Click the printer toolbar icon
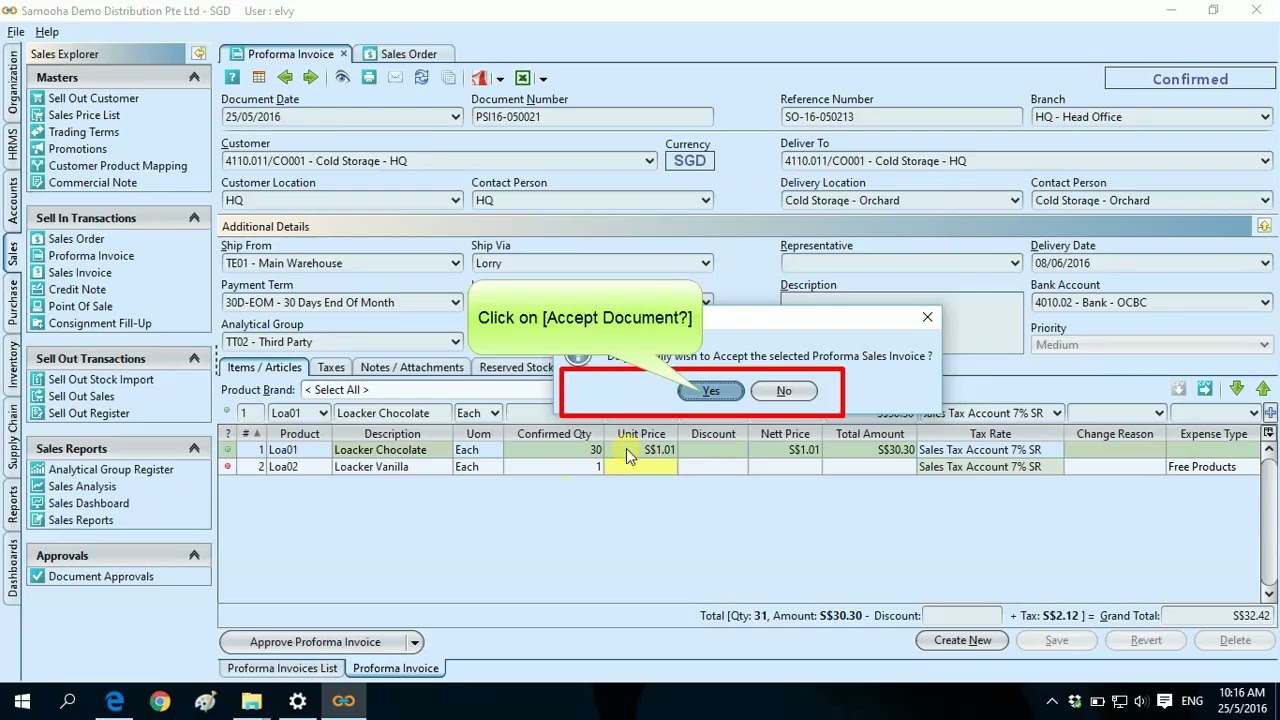The width and height of the screenshot is (1280, 720). (369, 78)
